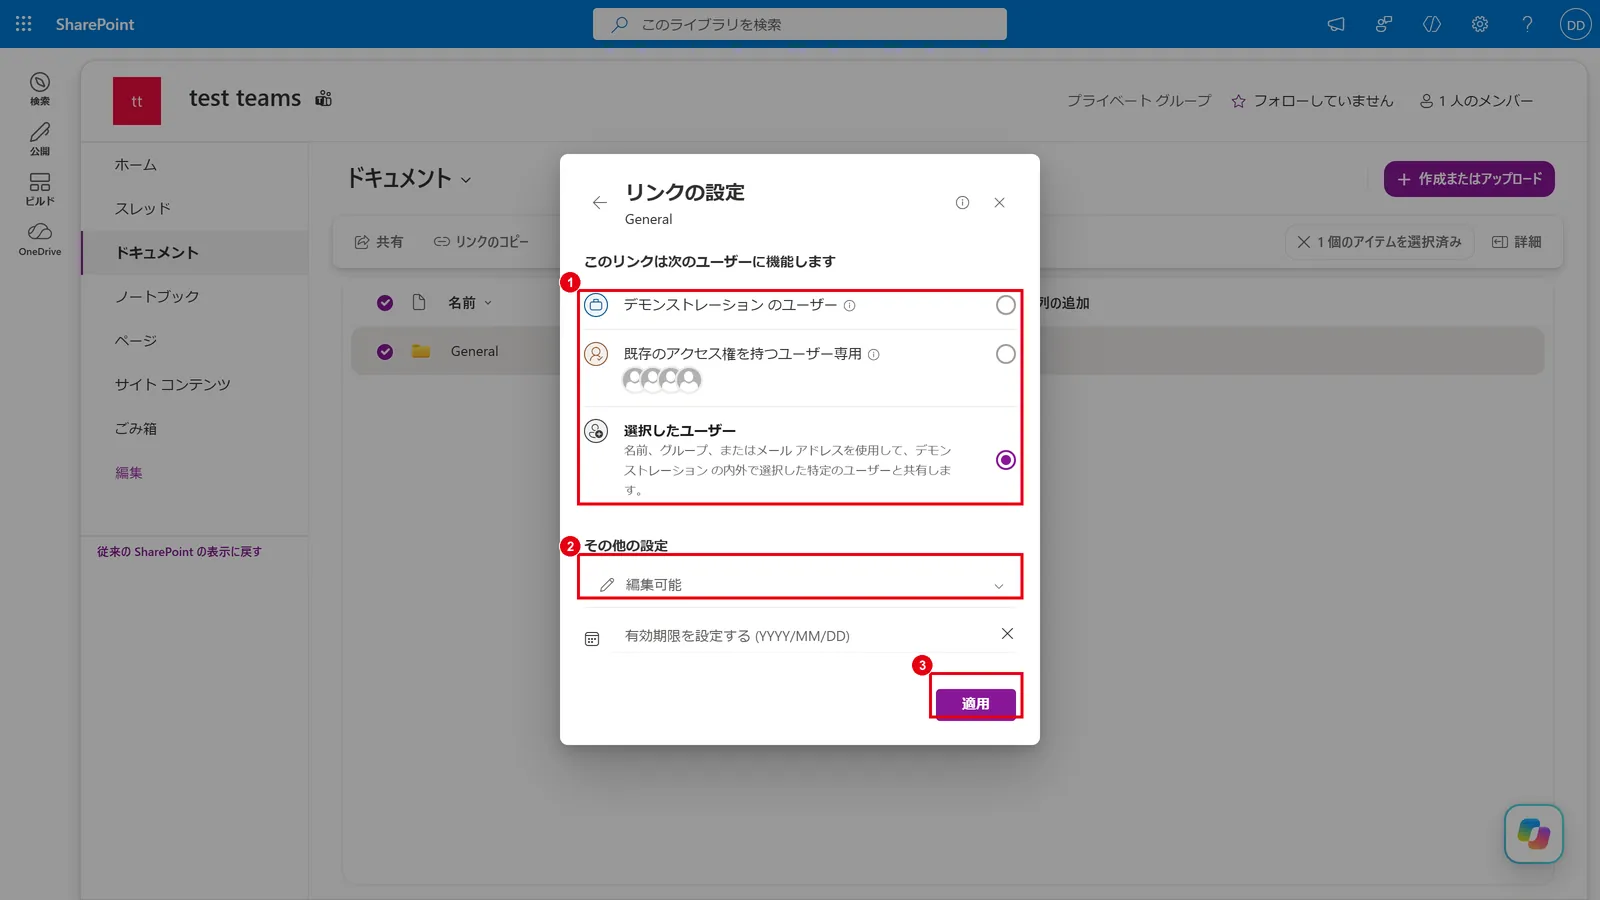
Task: Click the 共有 share toolbar button
Action: tap(379, 242)
